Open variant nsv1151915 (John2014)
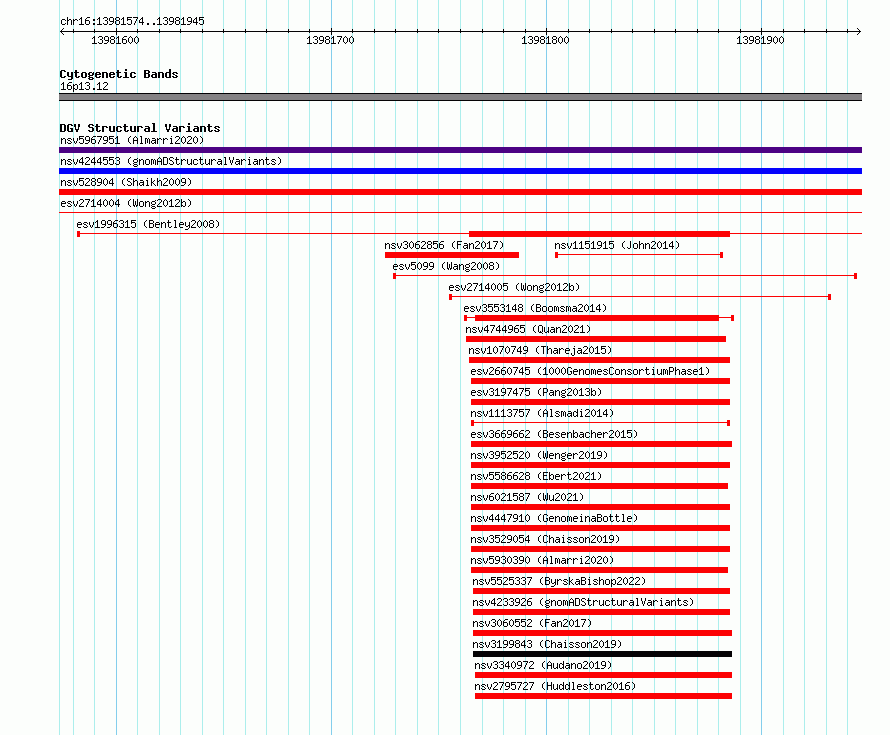Screen dimensions: 890x735 [617, 245]
